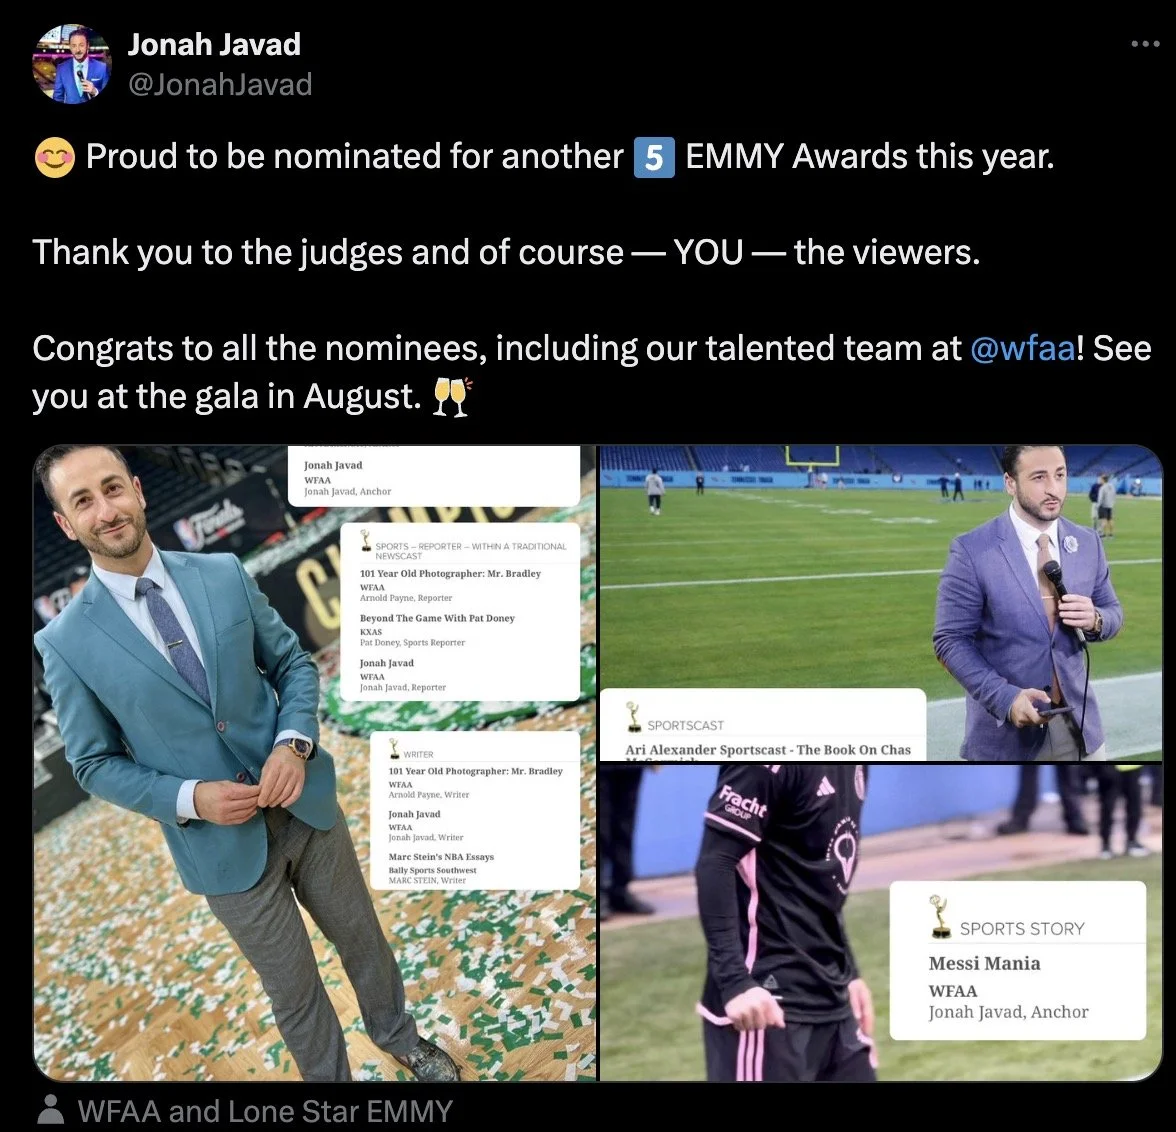Viewport: 1176px width, 1132px height.
Task: Click Jonah Javad's profile avatar
Action: [72, 65]
